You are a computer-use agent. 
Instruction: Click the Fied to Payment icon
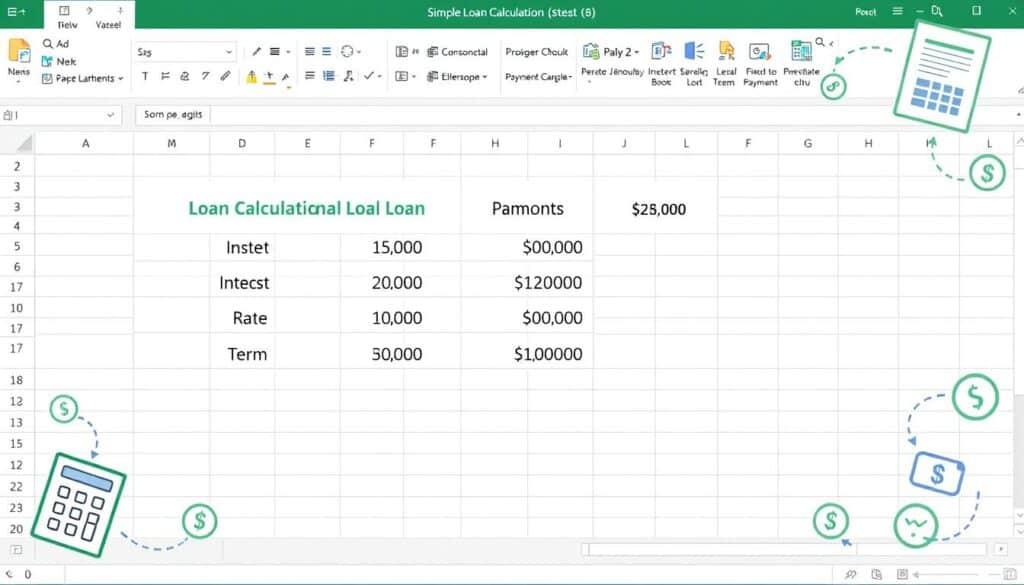(760, 52)
